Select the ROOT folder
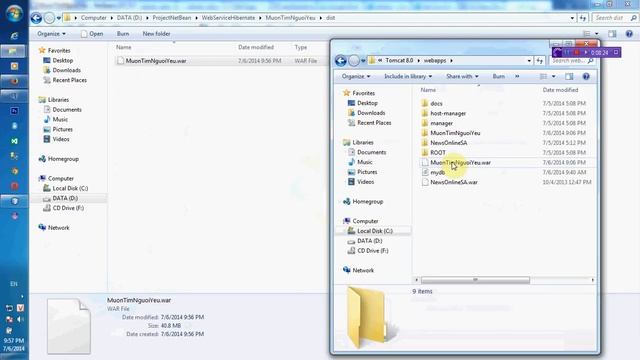The width and height of the screenshot is (640, 360). pos(438,153)
